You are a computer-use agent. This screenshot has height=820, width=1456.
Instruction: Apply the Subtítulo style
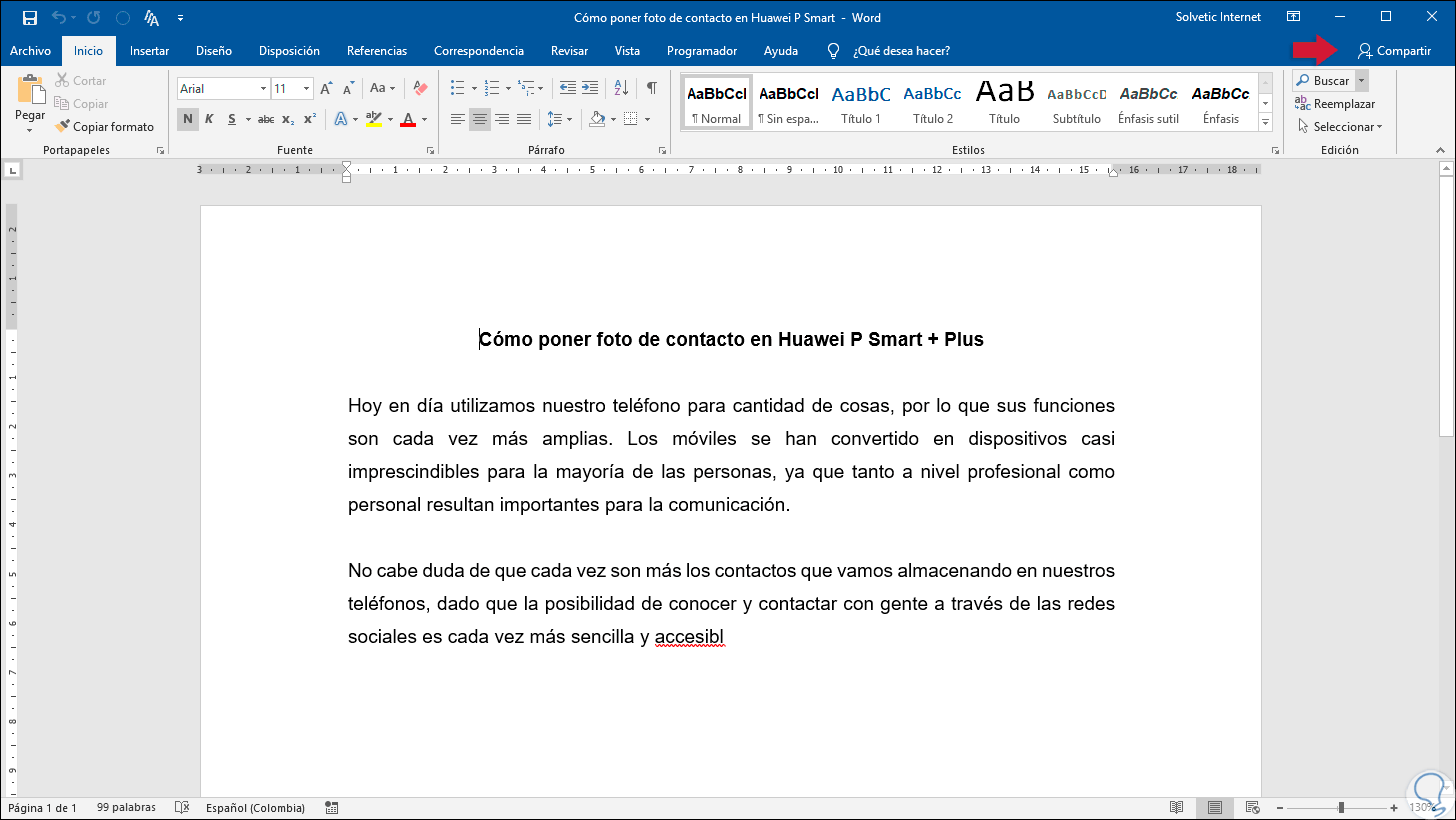[1076, 102]
